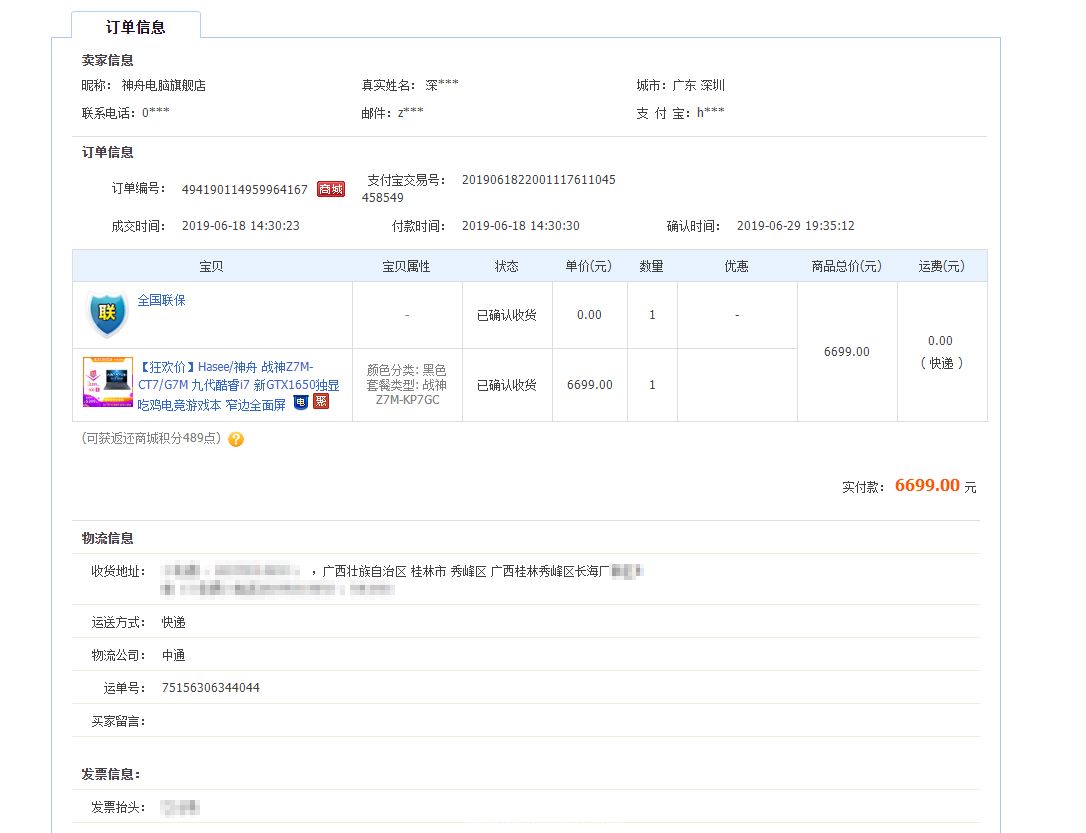Click the 已确认收货 status in laptop row
Image resolution: width=1086 pixels, height=833 pixels.
tap(507, 385)
